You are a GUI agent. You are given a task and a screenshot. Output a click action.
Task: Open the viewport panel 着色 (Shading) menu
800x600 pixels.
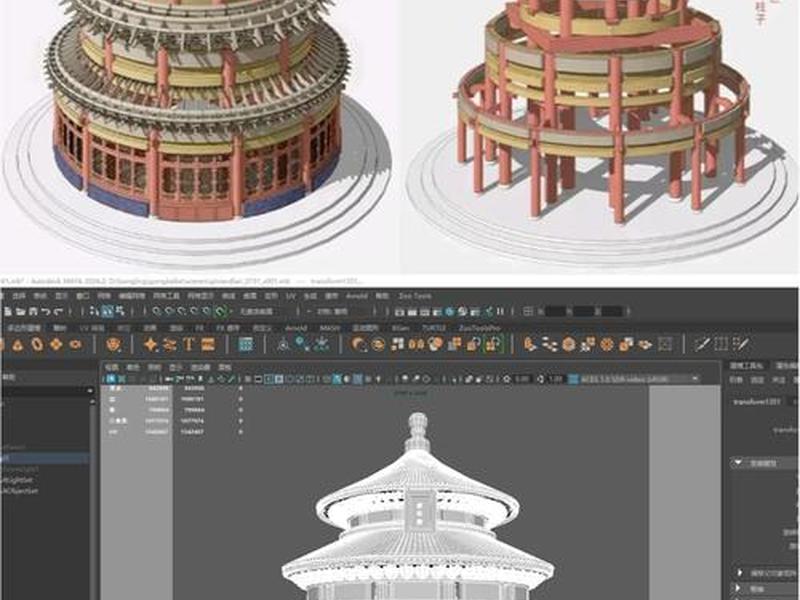tap(133, 367)
